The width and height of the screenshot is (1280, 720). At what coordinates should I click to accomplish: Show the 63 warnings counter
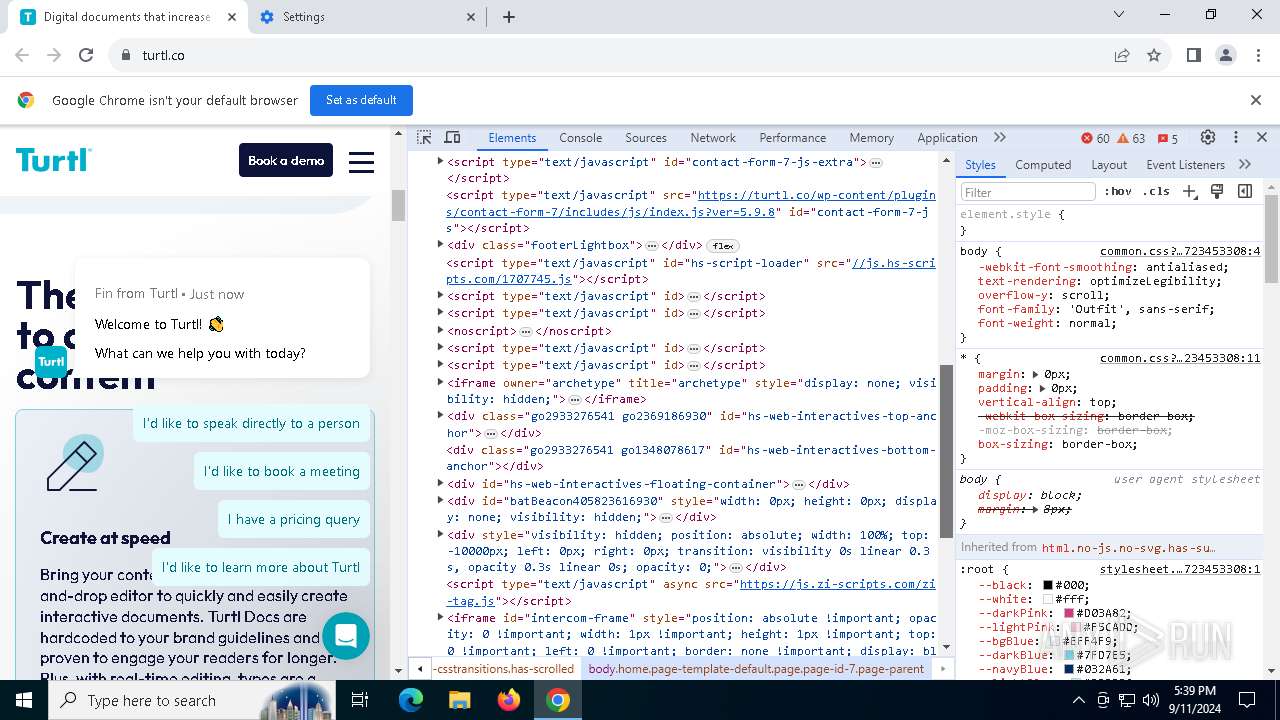(1131, 138)
